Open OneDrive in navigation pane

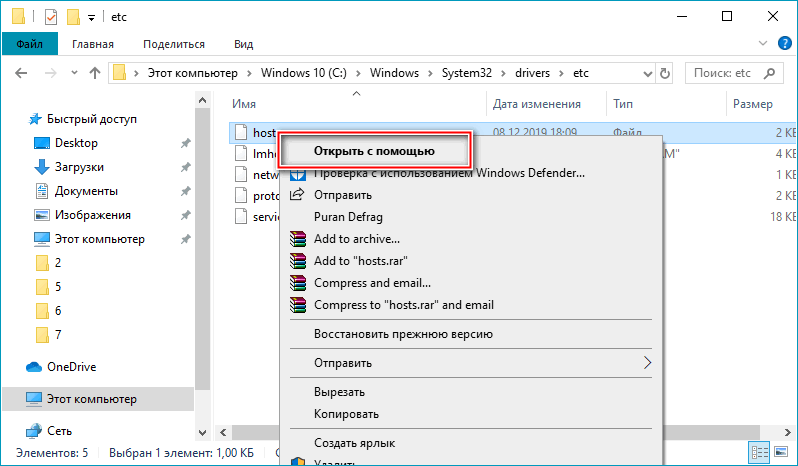coord(71,367)
